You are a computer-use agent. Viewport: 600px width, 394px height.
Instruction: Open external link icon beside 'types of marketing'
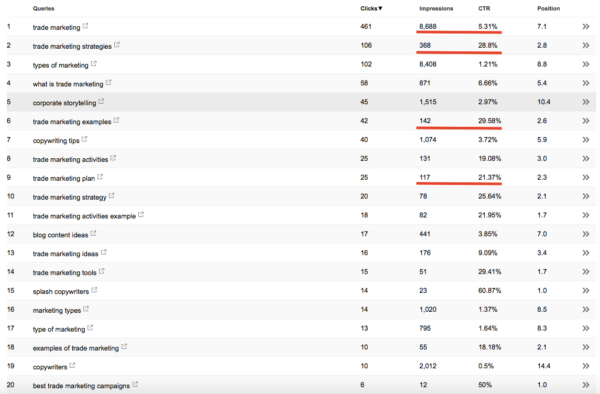click(x=94, y=64)
